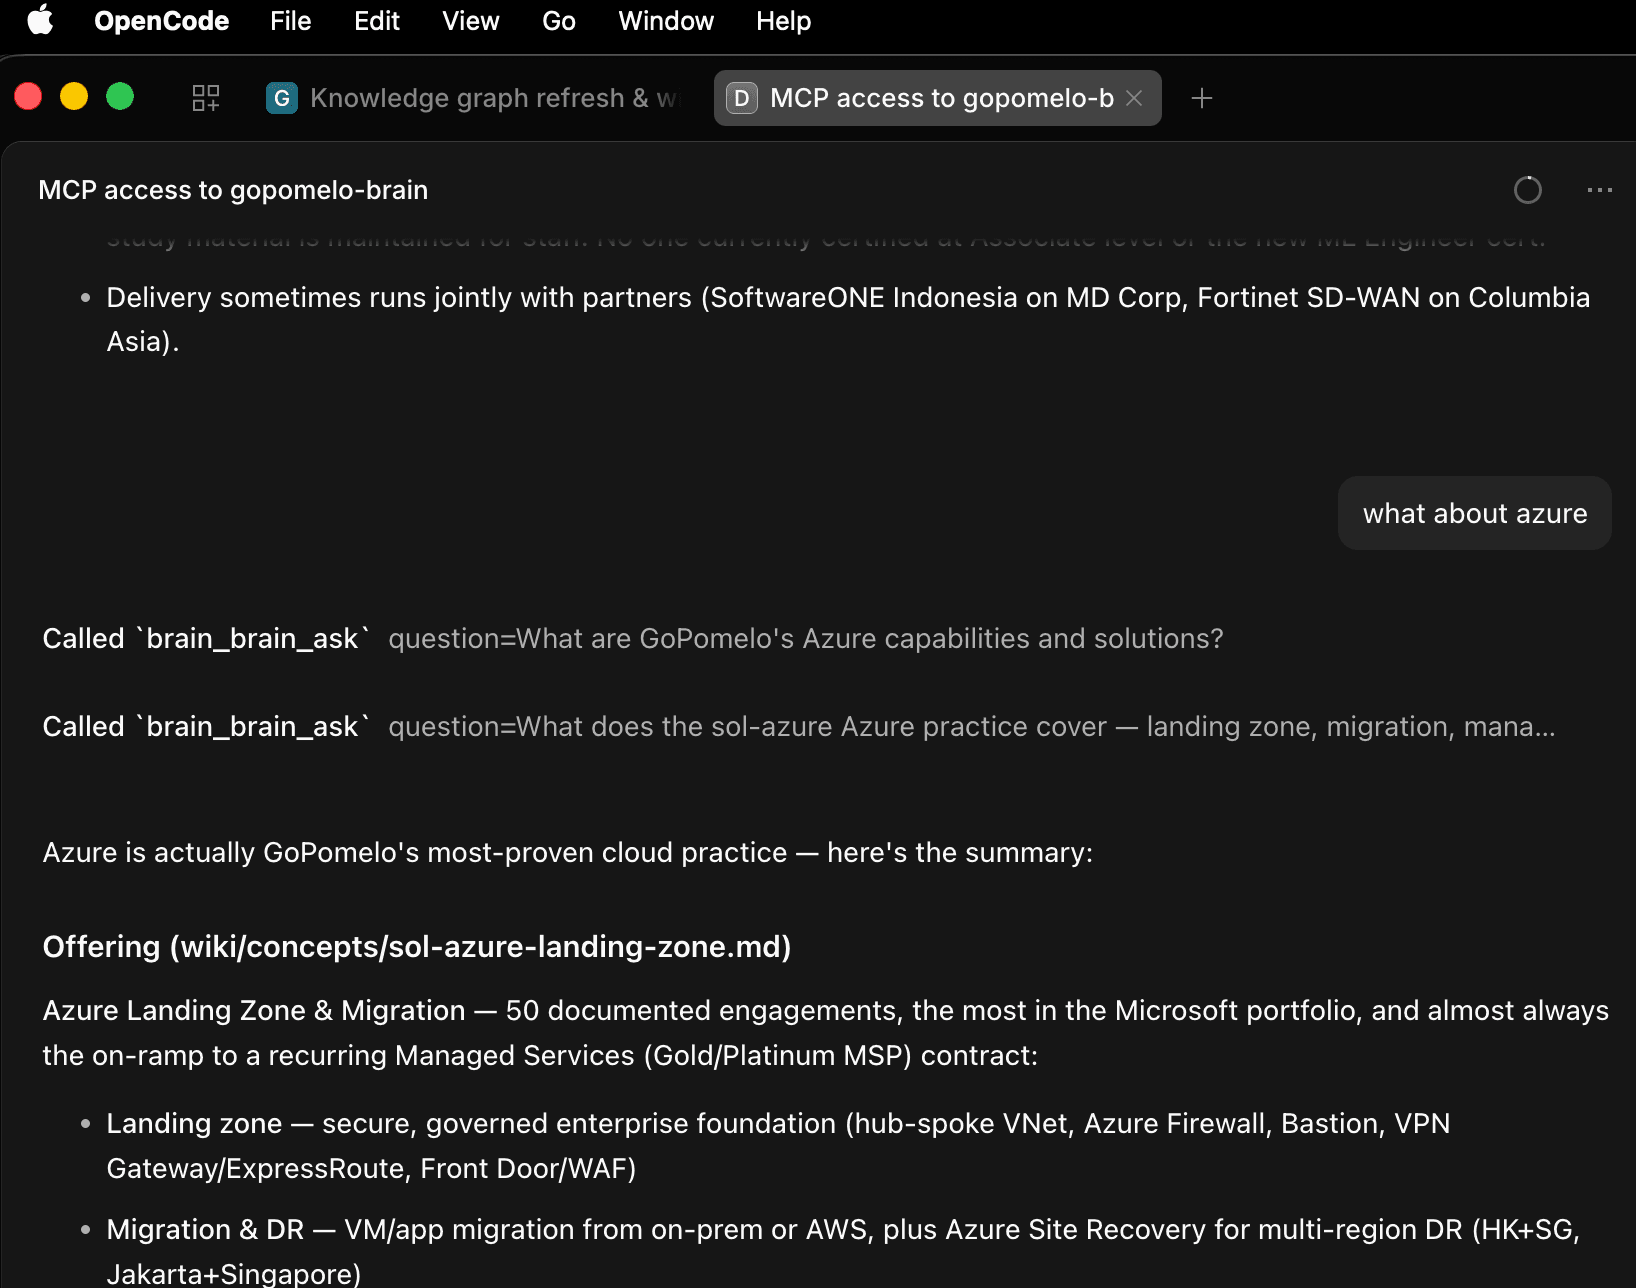Open the Go menu

(x=559, y=21)
